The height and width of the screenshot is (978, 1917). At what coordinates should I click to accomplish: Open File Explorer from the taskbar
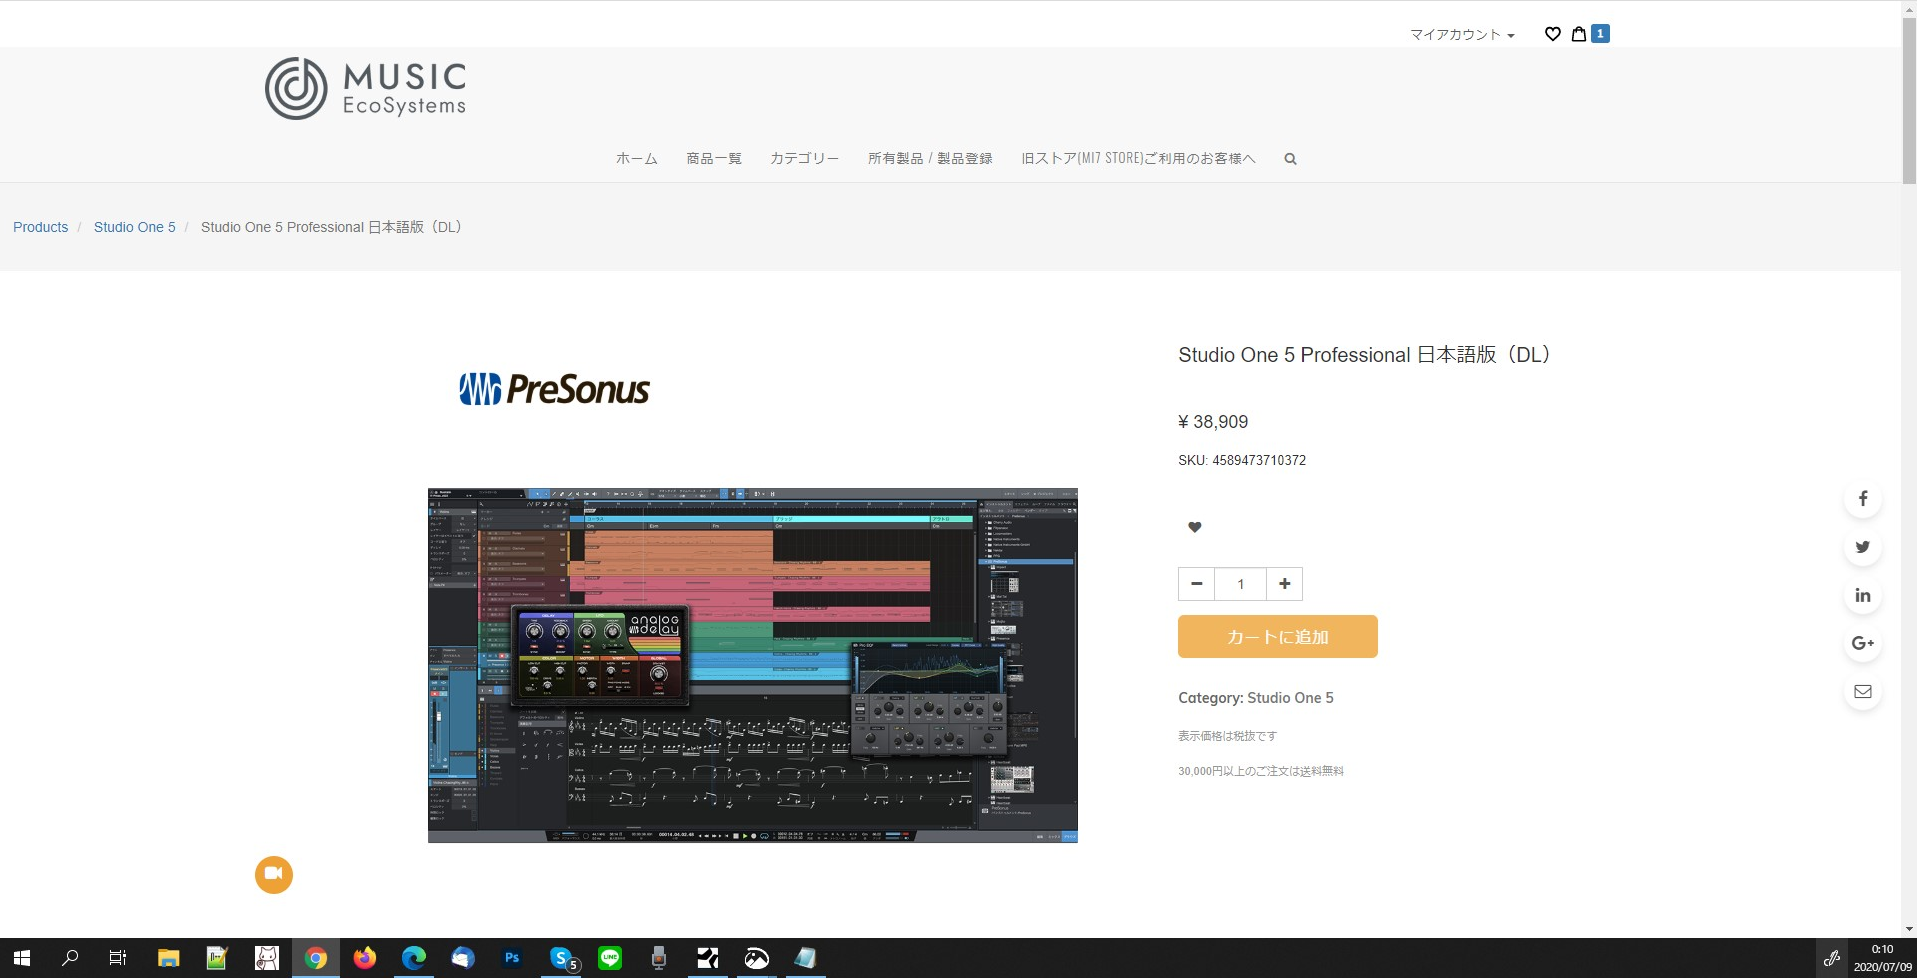(x=168, y=958)
